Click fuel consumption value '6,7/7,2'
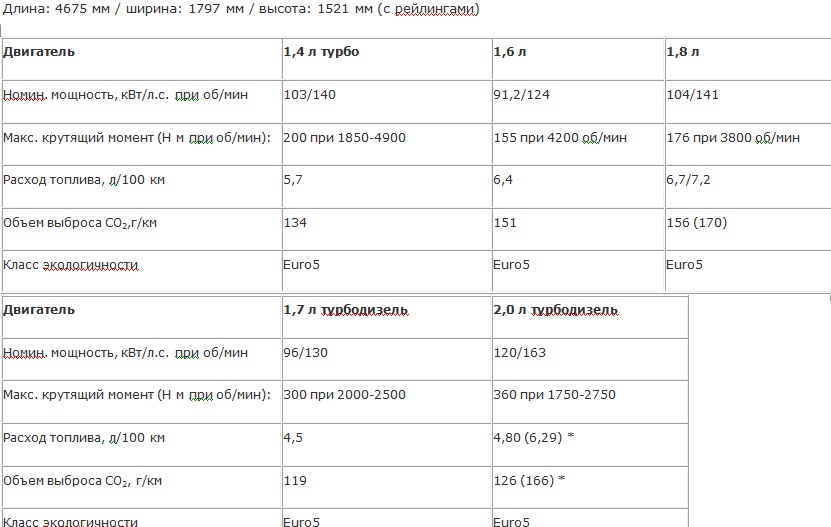Viewport: 831px width, 527px height. tap(688, 180)
